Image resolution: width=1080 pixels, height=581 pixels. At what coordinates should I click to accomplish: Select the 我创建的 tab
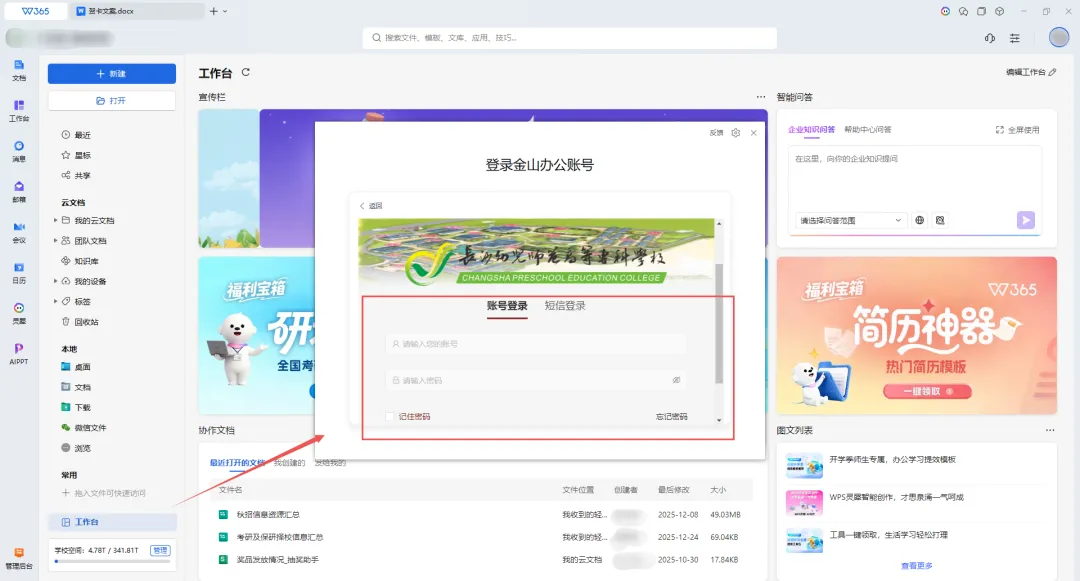coord(289,463)
